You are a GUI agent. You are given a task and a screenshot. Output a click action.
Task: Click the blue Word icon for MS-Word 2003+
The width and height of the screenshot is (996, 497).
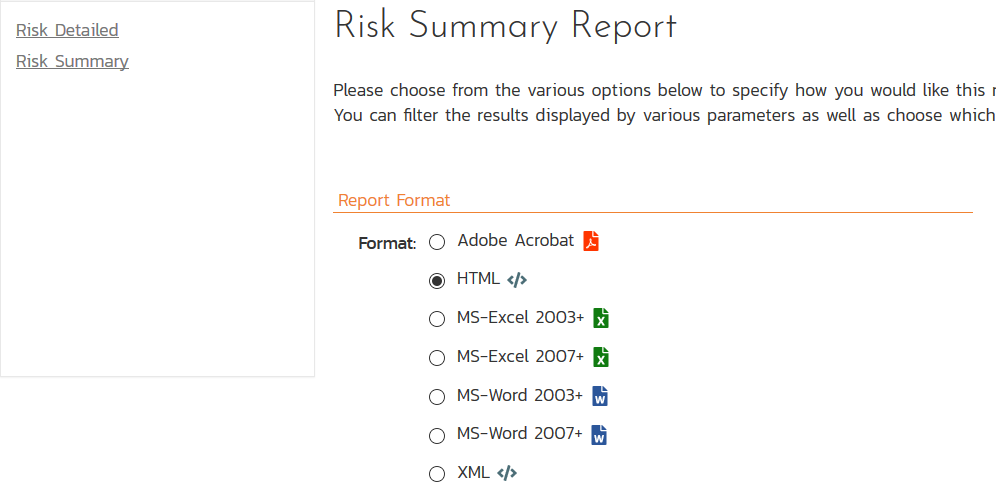pos(600,396)
